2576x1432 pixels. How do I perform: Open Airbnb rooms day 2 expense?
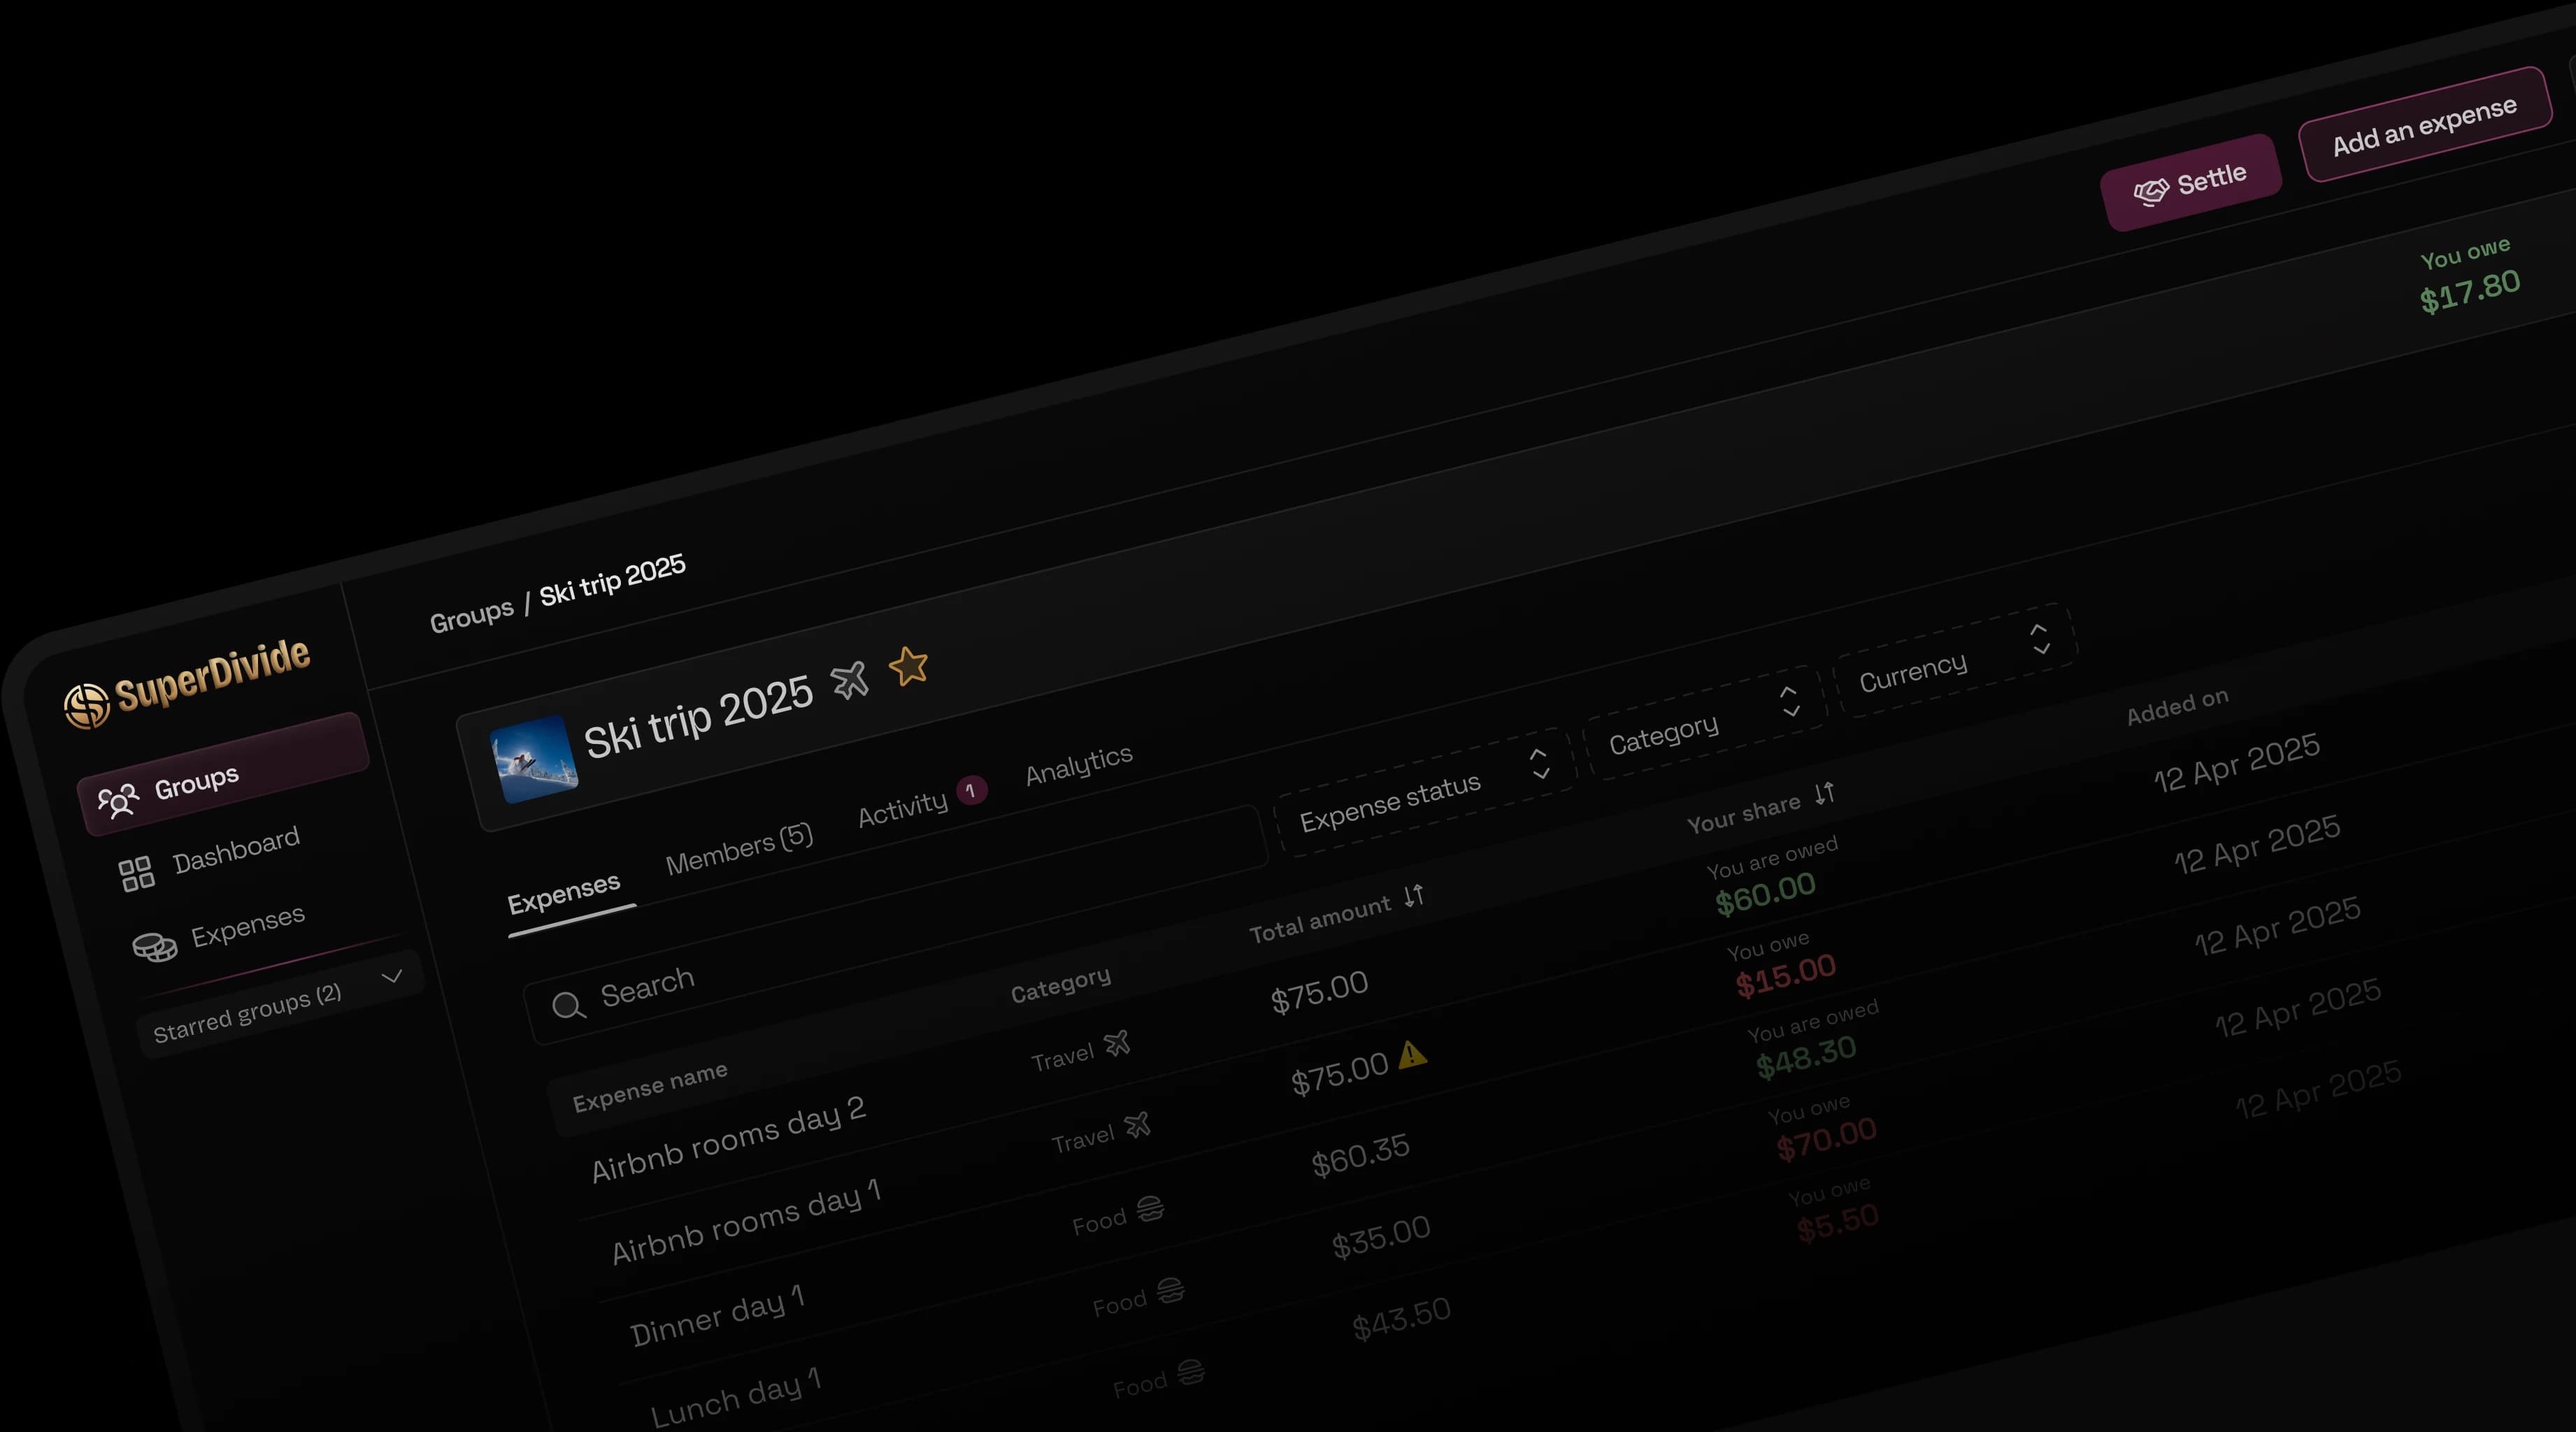pyautogui.click(x=728, y=1138)
